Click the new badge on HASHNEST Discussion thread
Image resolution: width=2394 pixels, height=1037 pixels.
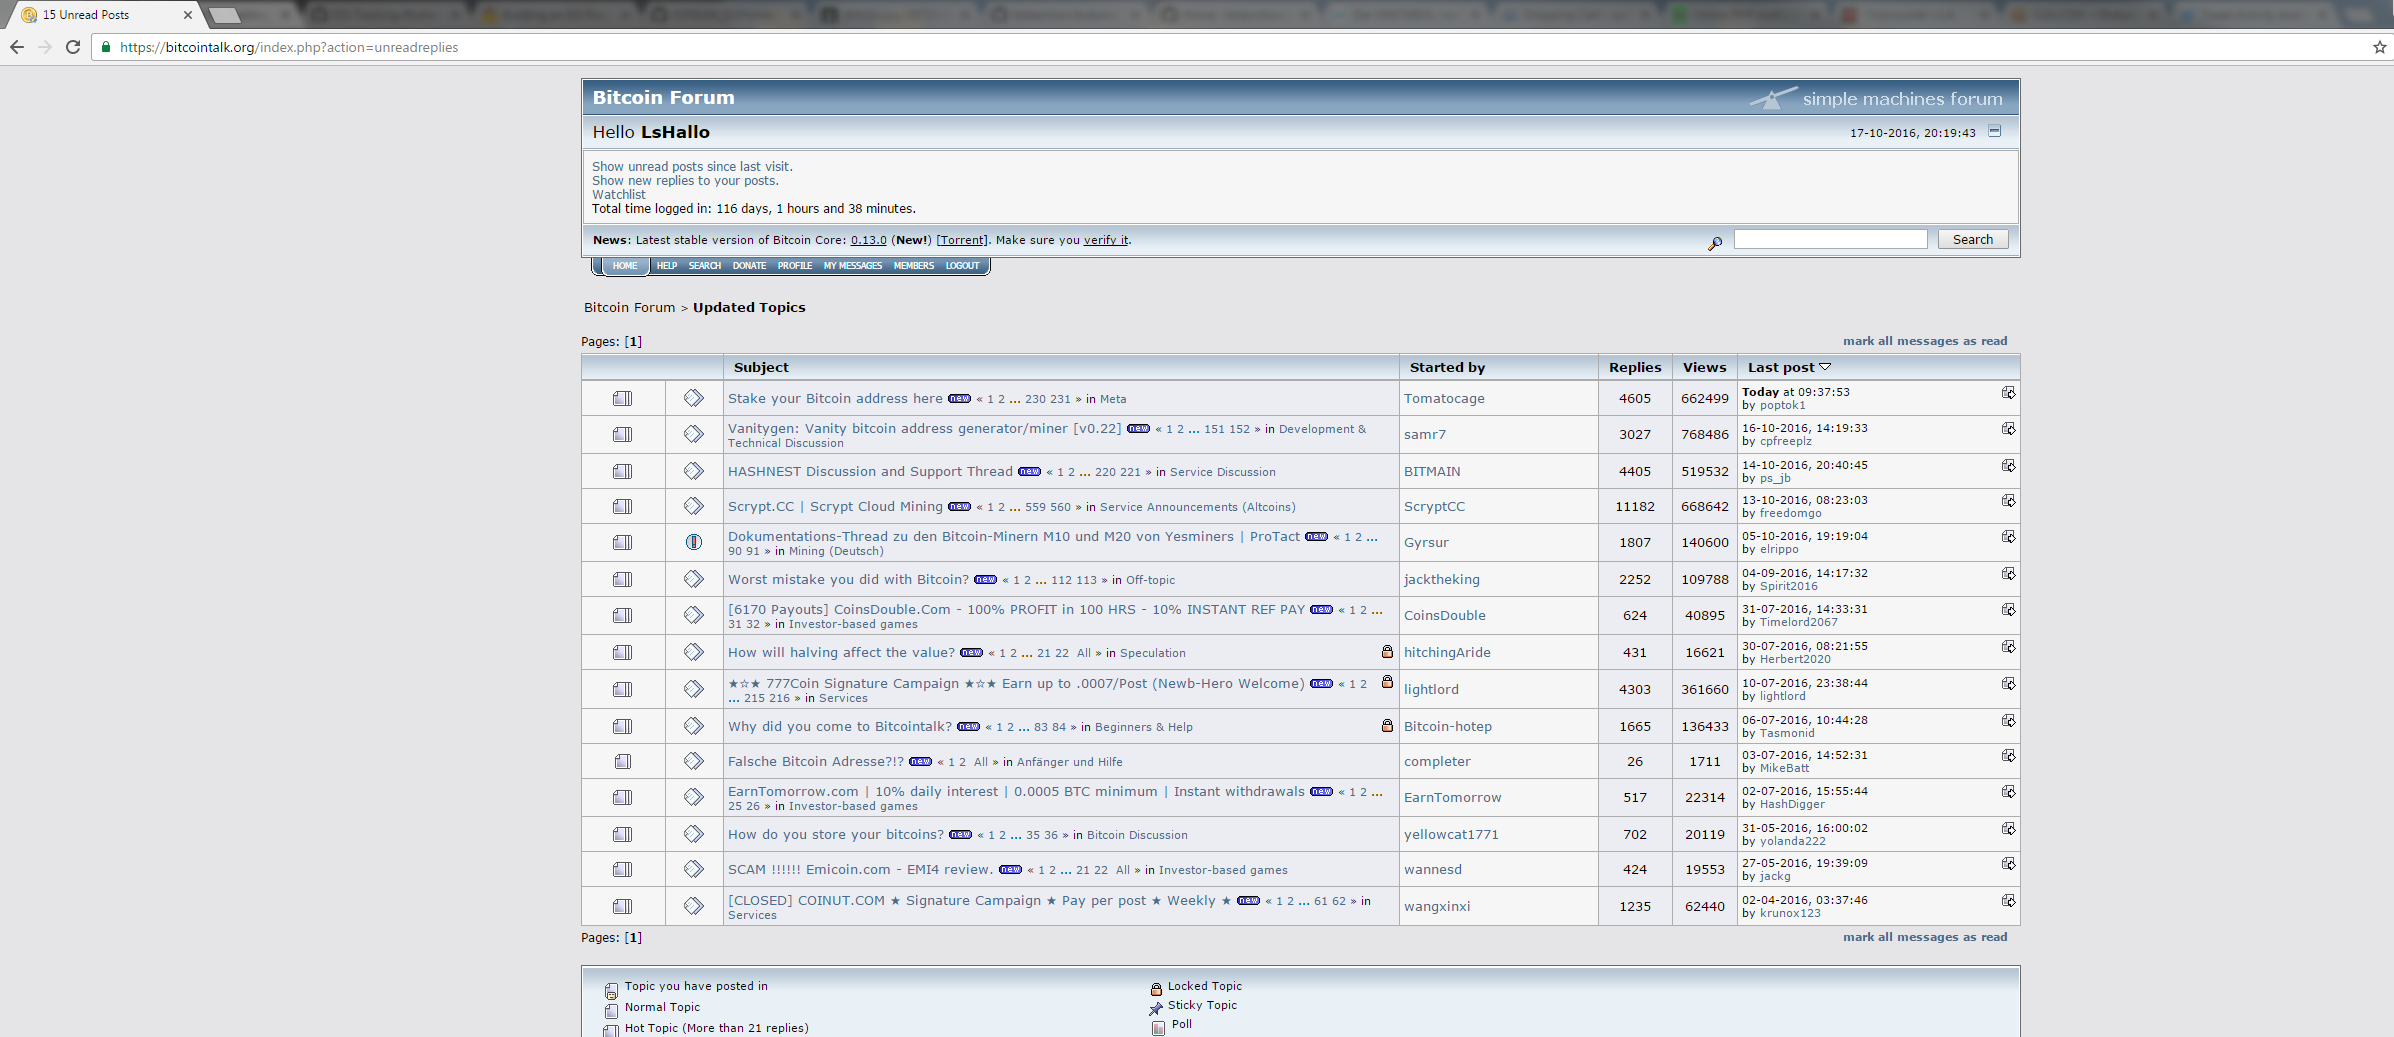pyautogui.click(x=1029, y=472)
